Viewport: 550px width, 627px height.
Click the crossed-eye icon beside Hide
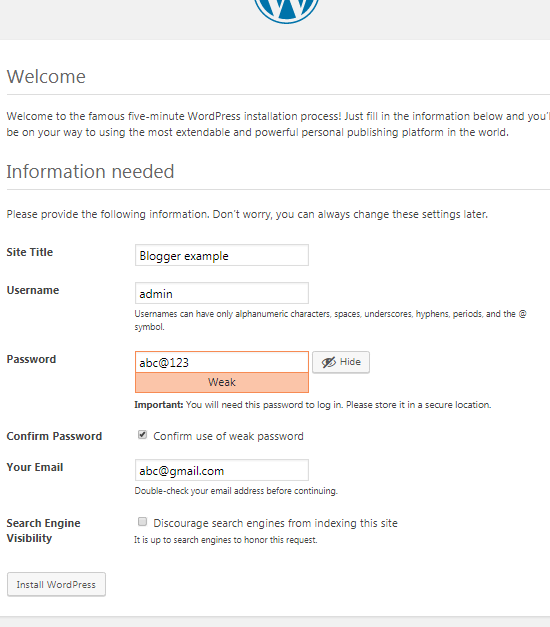point(329,362)
